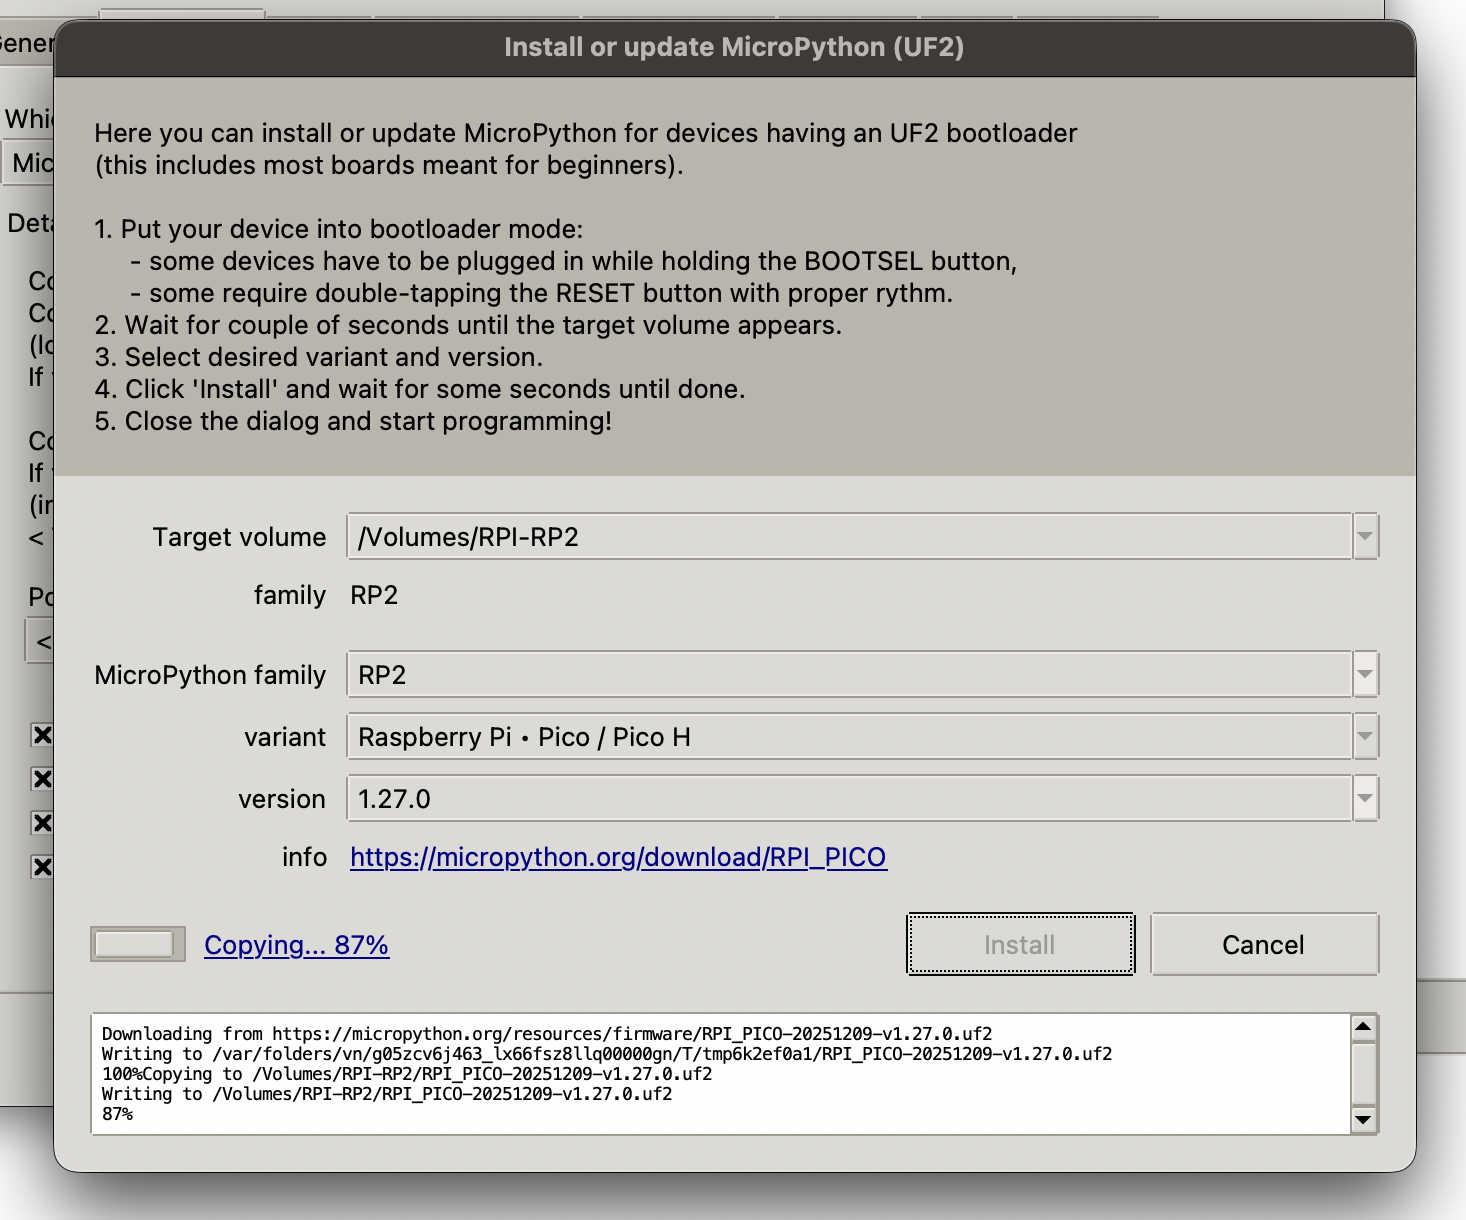The height and width of the screenshot is (1220, 1466).
Task: Toggle the second checkbox in the background window
Action: tap(42, 779)
